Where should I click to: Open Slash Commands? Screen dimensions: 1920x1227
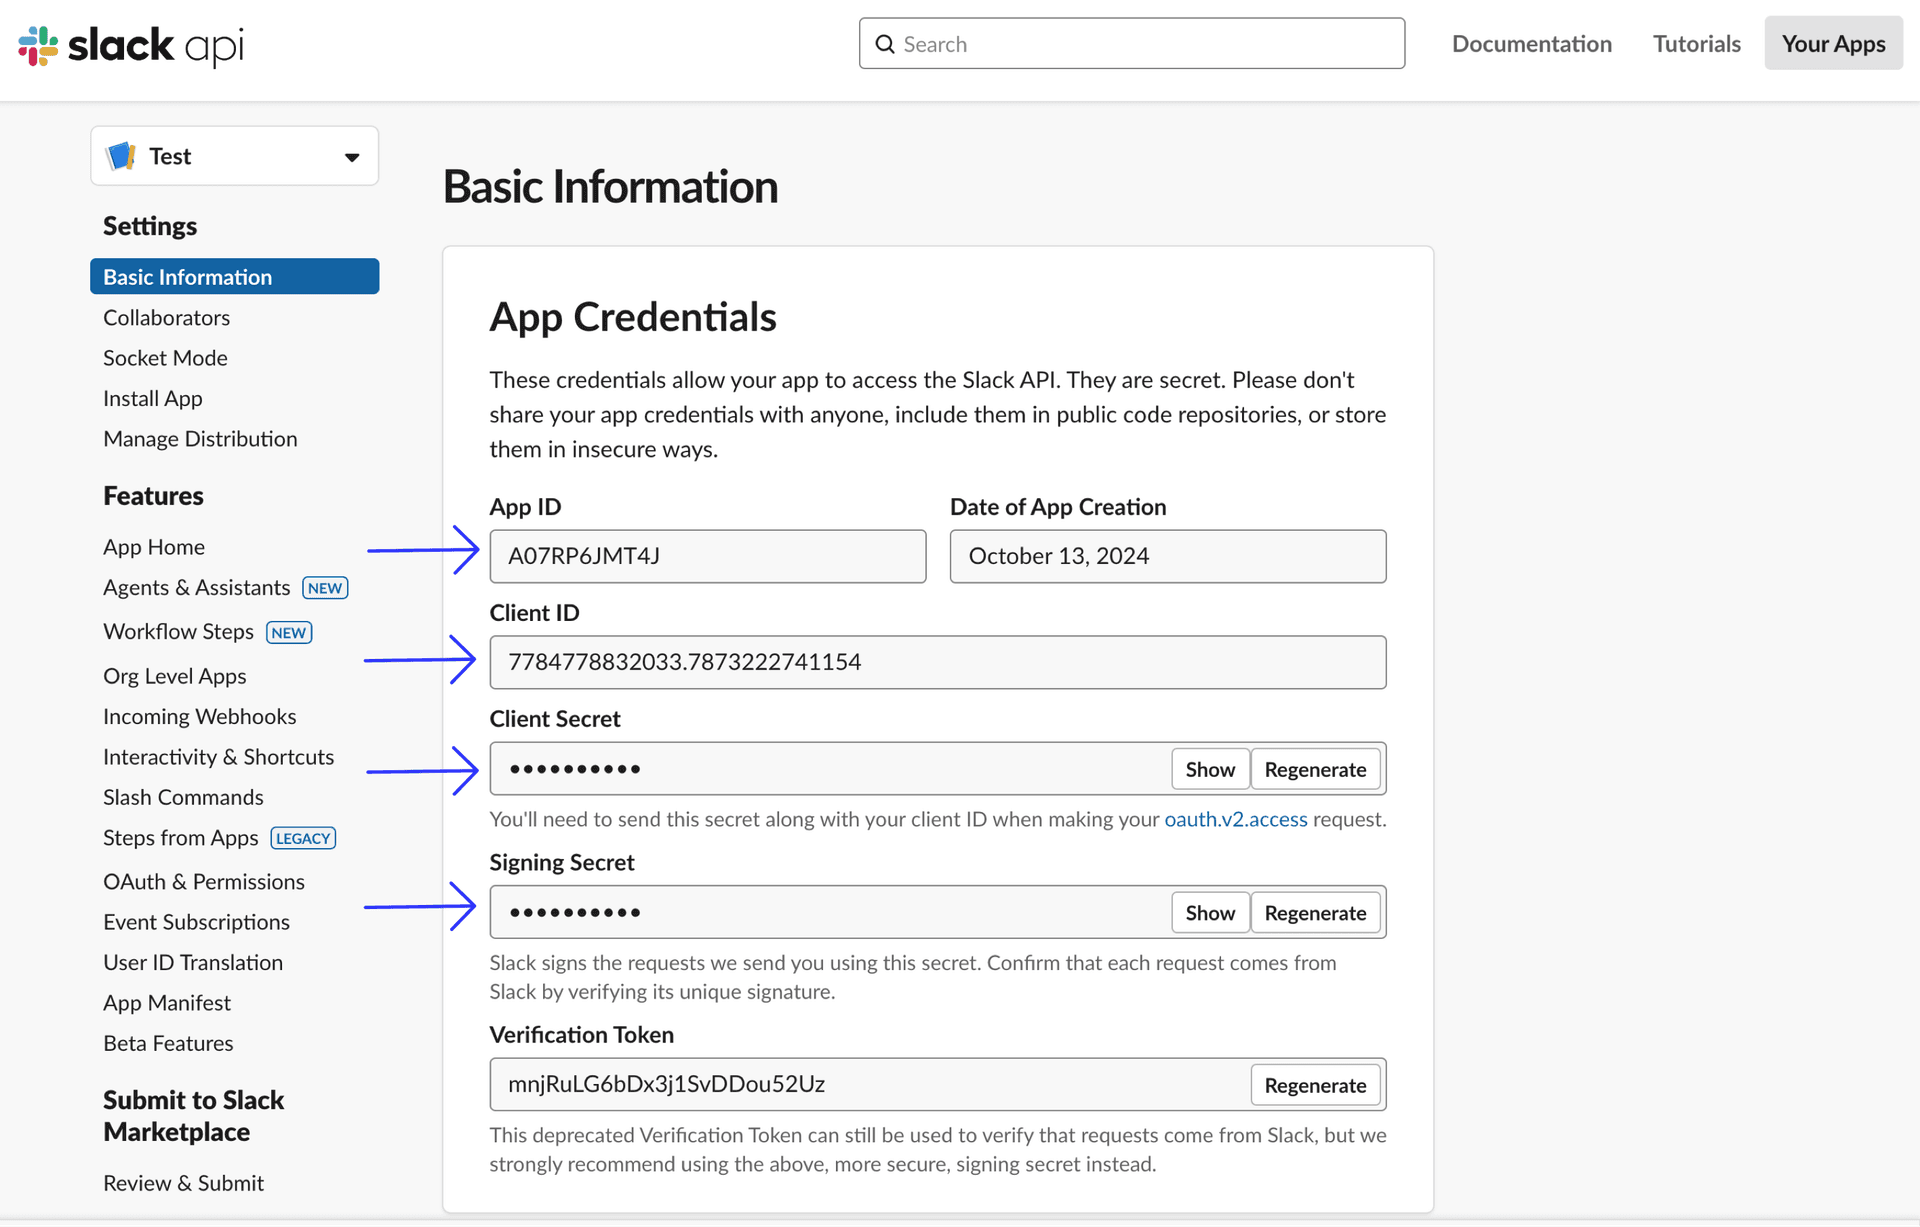[x=183, y=798]
